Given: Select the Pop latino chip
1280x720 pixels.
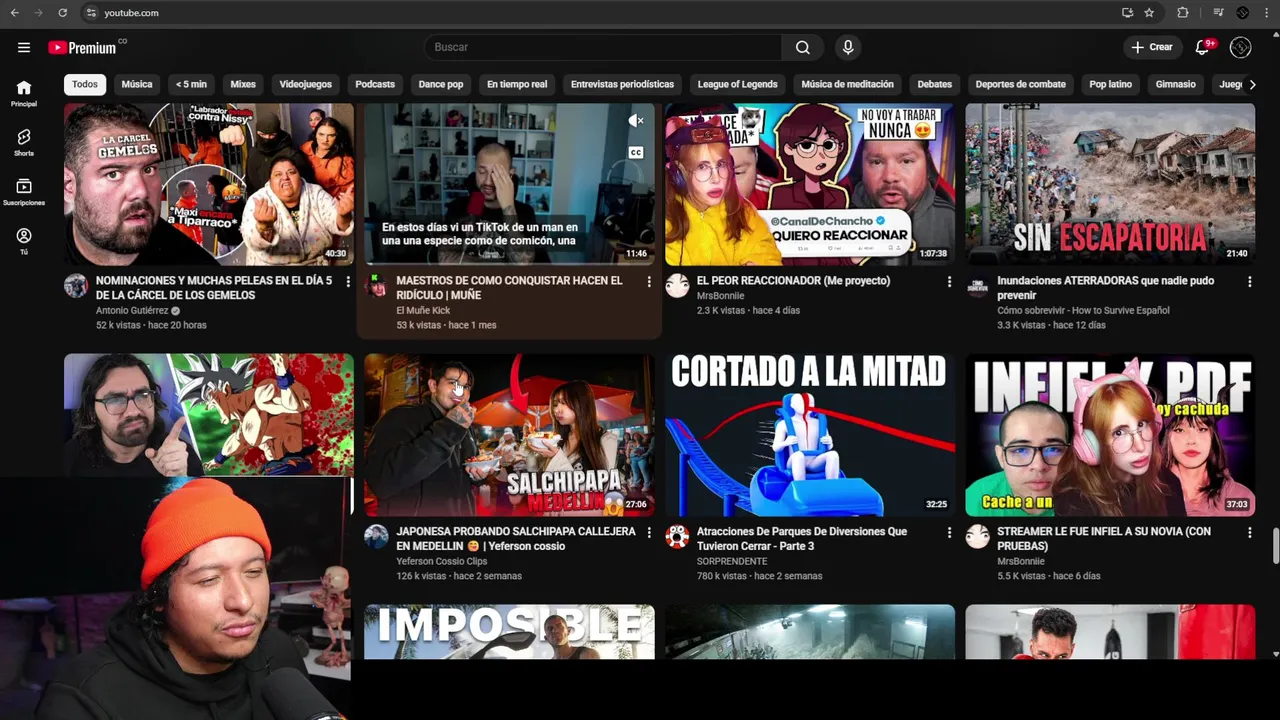Looking at the screenshot, I should point(1110,84).
